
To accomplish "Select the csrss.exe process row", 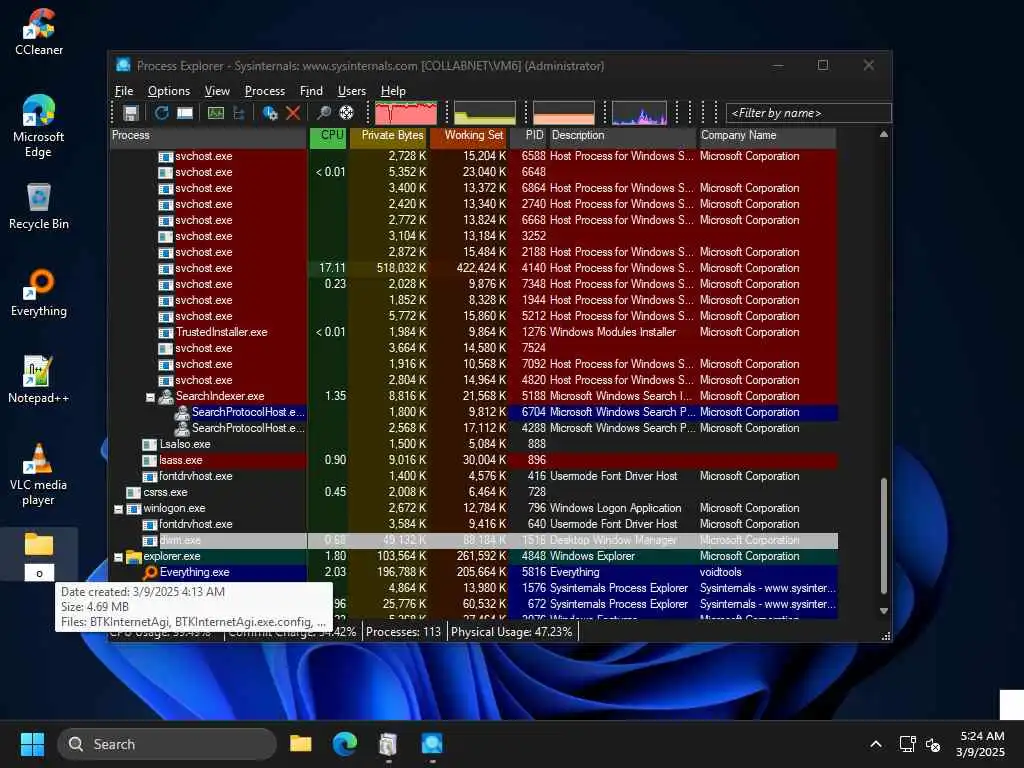I will pyautogui.click(x=473, y=492).
